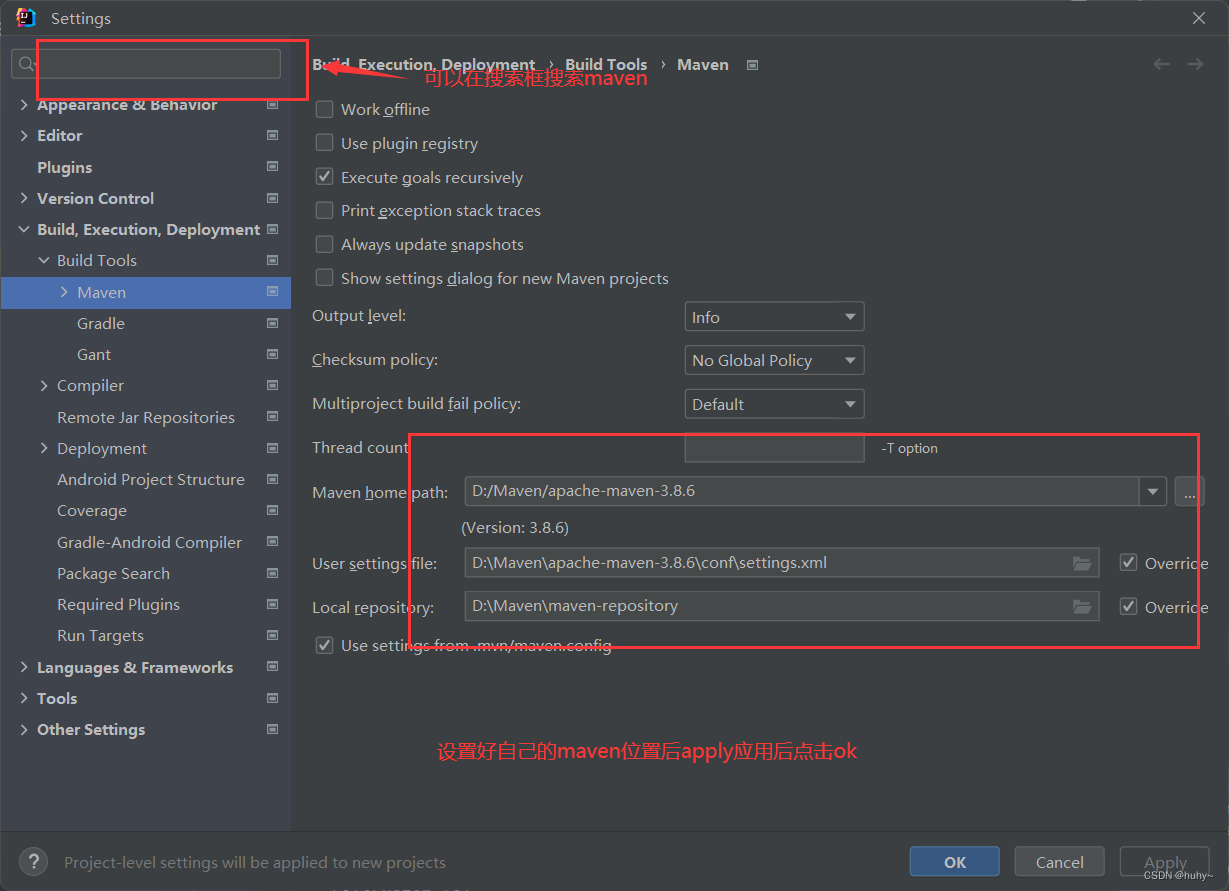Expand Languages & Frameworks section

[24, 667]
